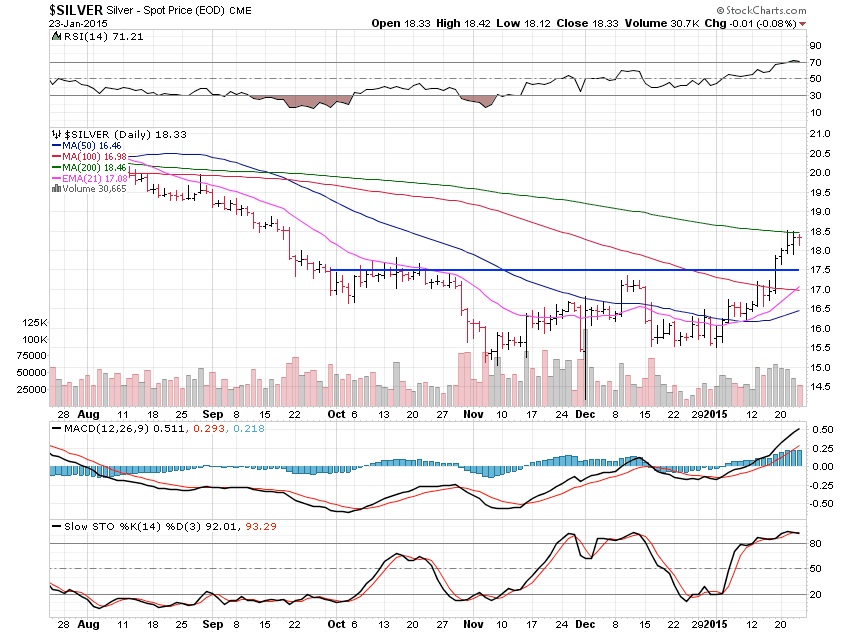
Task: Click the MA(50) blue legend line
Action: point(56,146)
